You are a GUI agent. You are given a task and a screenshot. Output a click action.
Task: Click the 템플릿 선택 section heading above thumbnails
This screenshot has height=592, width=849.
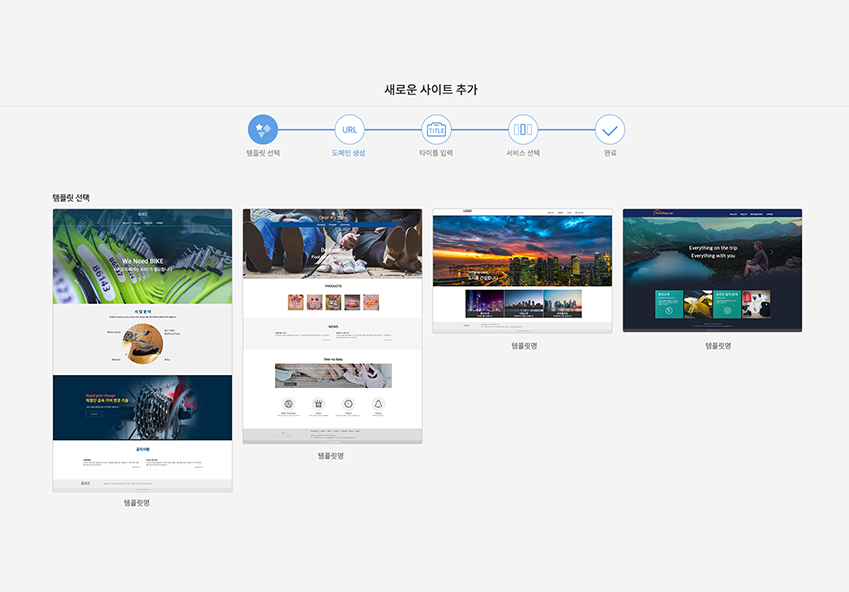point(71,198)
